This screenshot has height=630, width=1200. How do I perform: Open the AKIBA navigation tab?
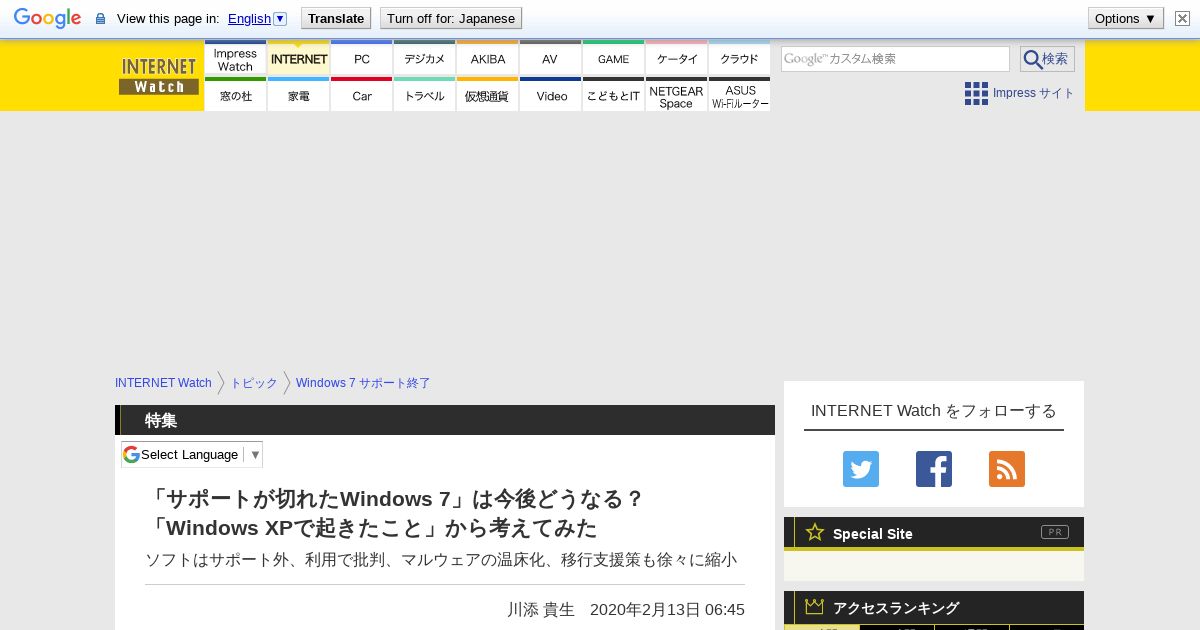[487, 59]
